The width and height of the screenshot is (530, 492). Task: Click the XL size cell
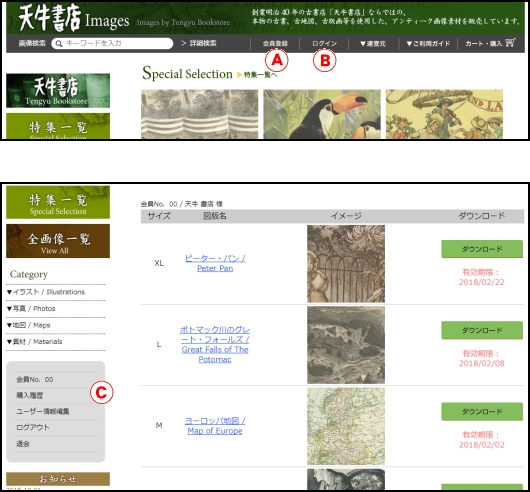(x=159, y=263)
